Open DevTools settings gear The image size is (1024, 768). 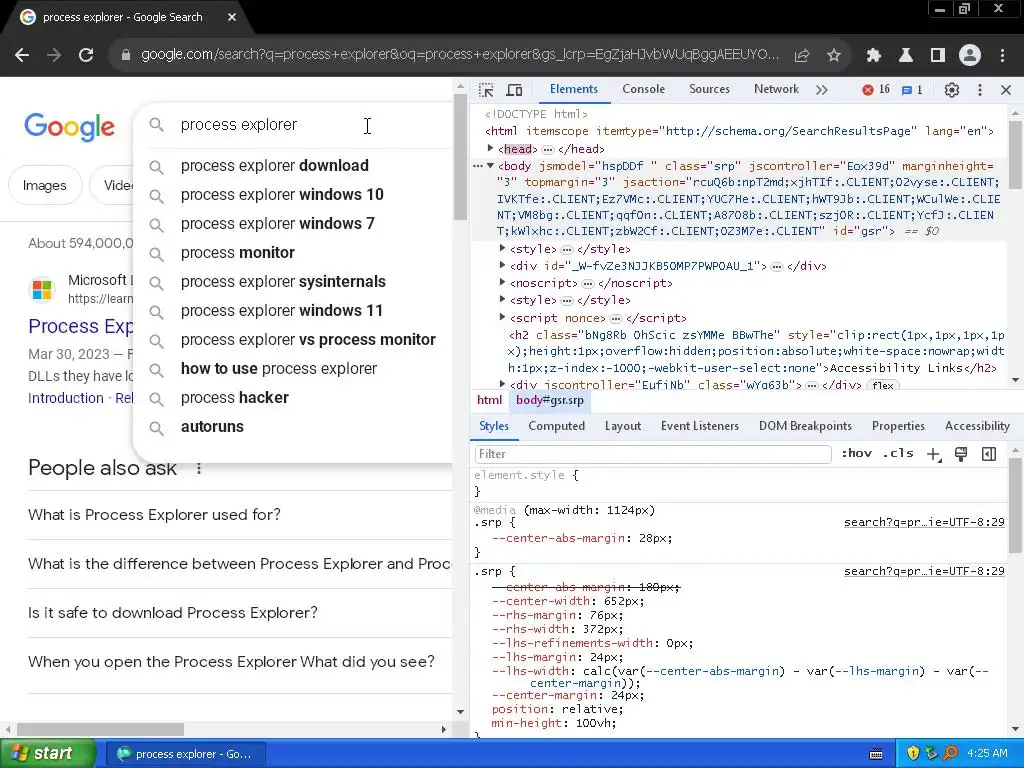[952, 90]
